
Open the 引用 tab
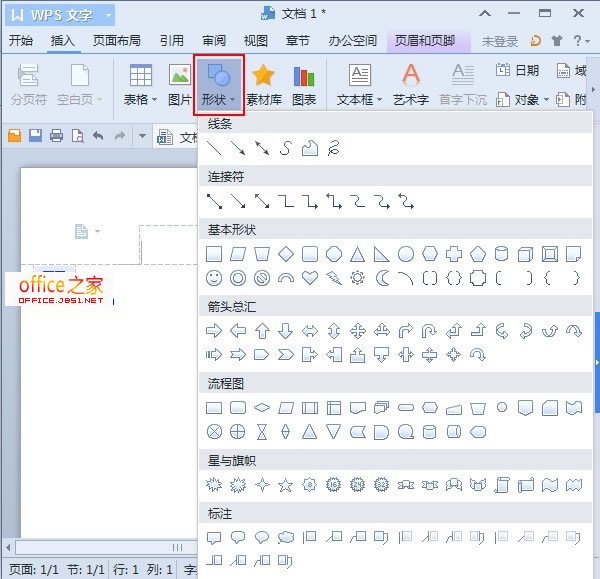(172, 41)
